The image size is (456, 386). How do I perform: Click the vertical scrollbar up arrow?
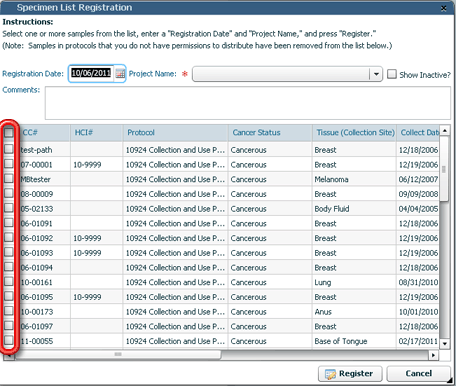pyautogui.click(x=445, y=130)
